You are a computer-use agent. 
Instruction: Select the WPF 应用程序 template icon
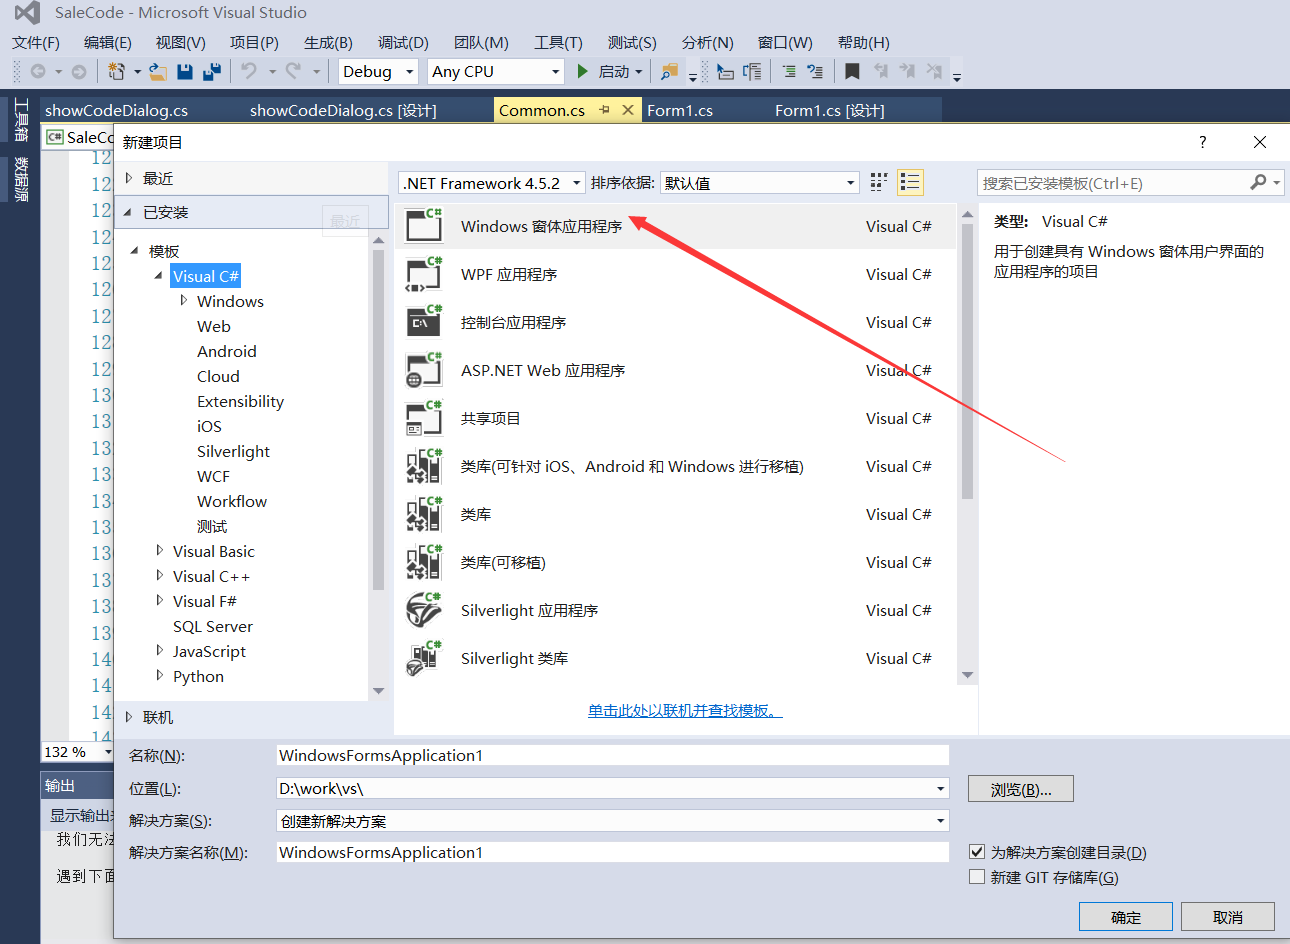pos(424,274)
